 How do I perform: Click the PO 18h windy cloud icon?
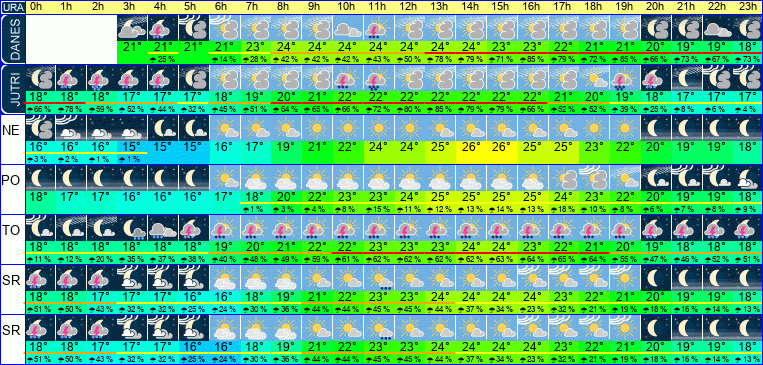594,177
